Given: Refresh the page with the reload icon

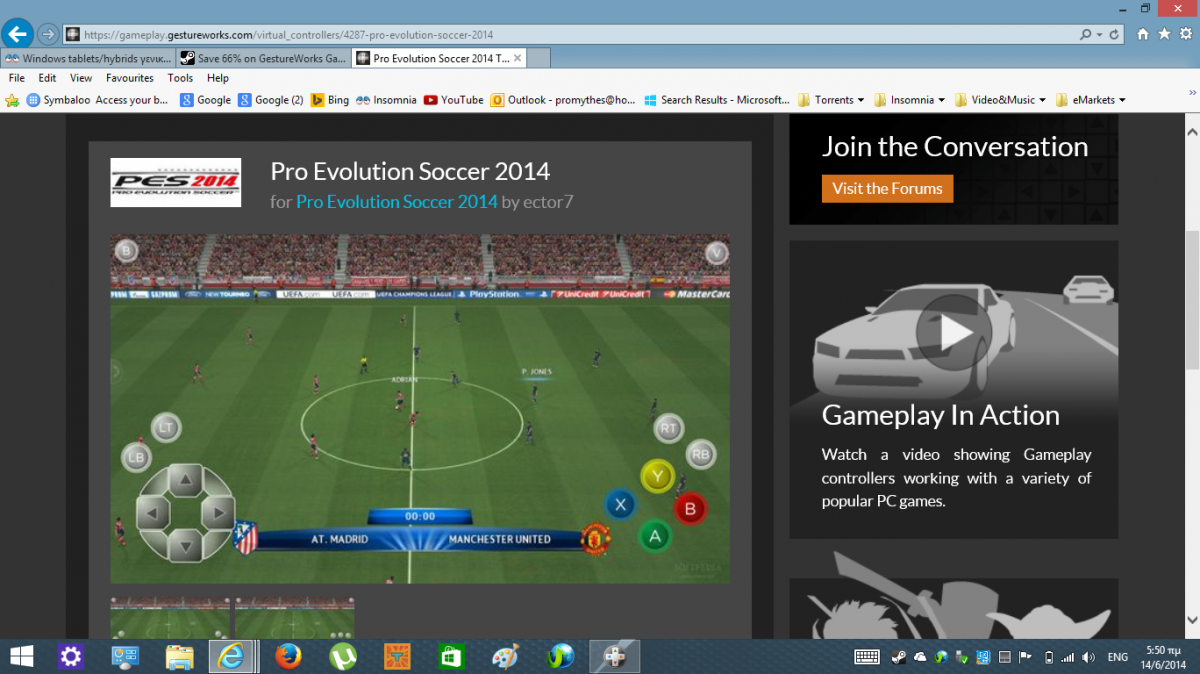Looking at the screenshot, I should click(x=1114, y=34).
